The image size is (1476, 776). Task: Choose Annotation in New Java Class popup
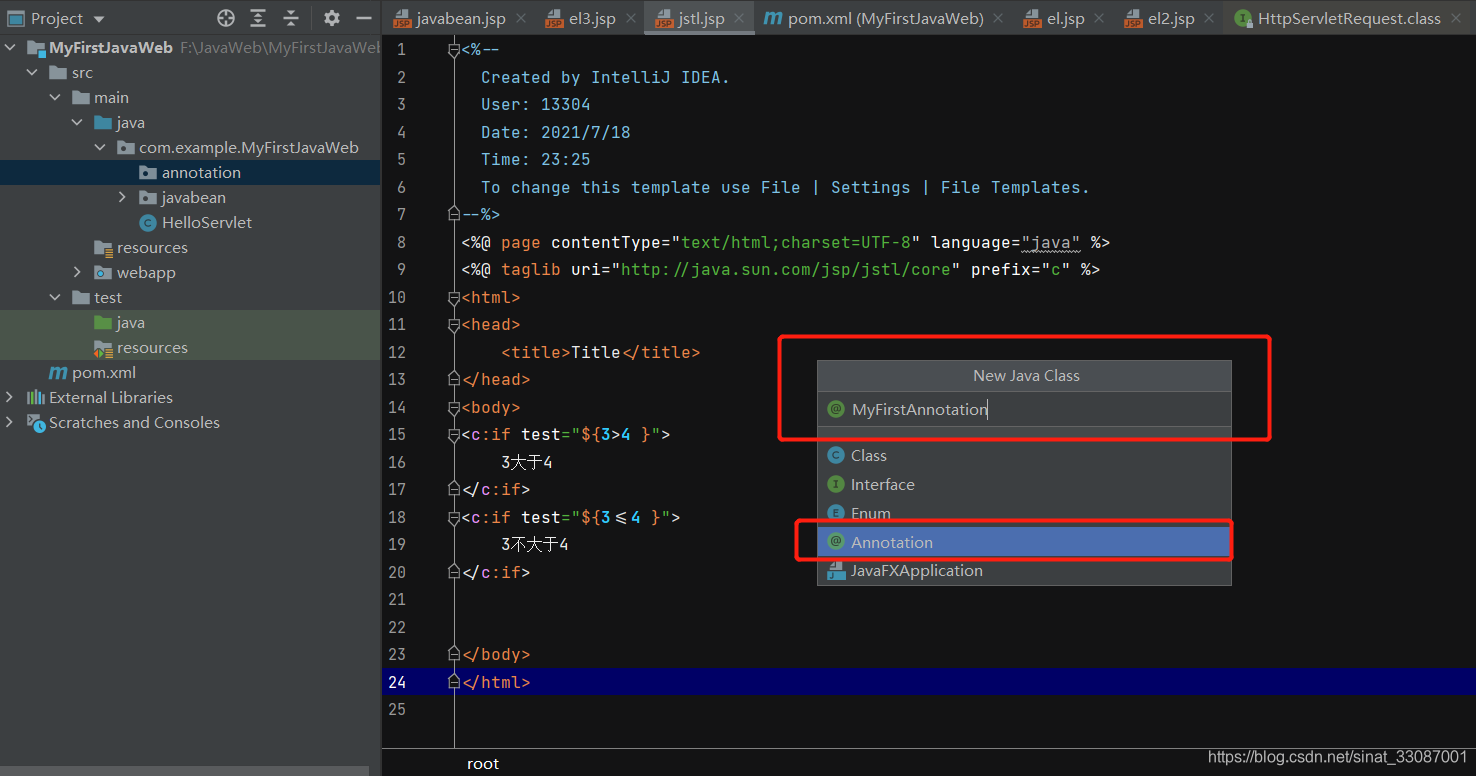(1024, 542)
